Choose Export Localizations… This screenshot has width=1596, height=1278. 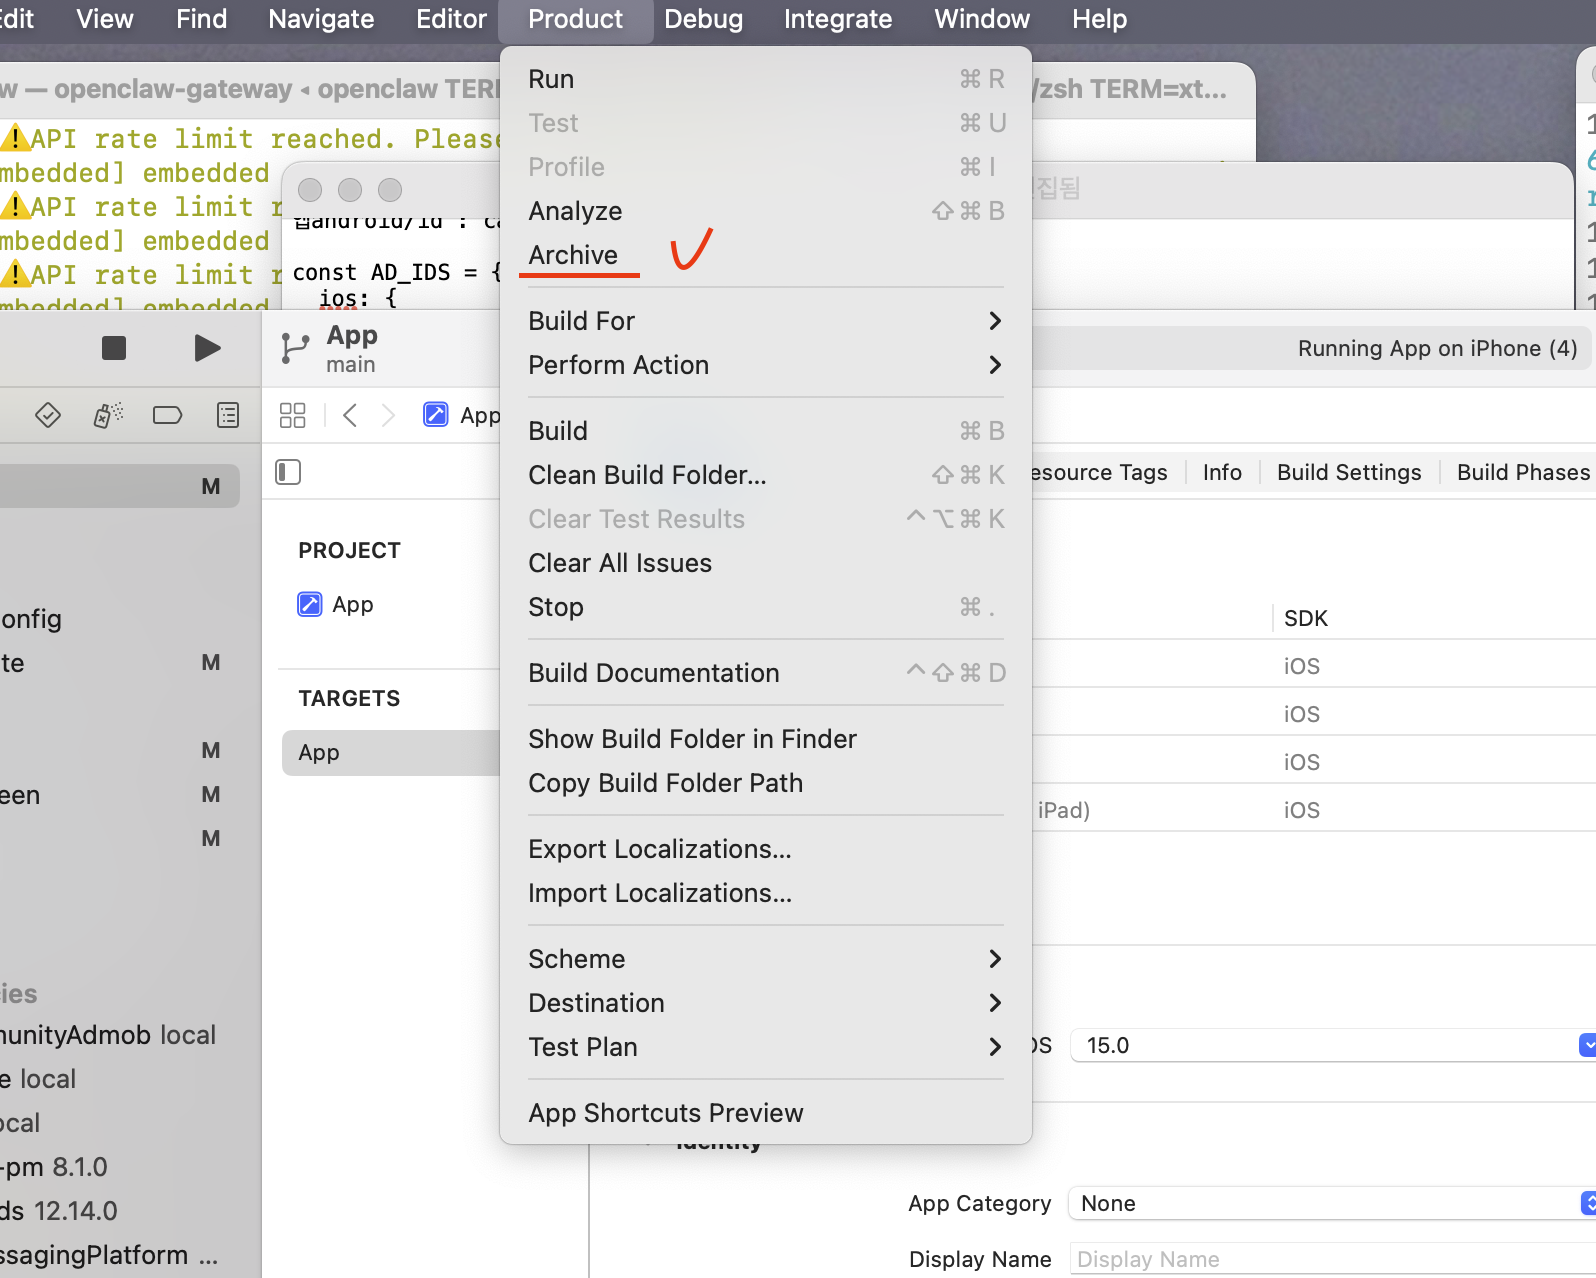(766, 849)
